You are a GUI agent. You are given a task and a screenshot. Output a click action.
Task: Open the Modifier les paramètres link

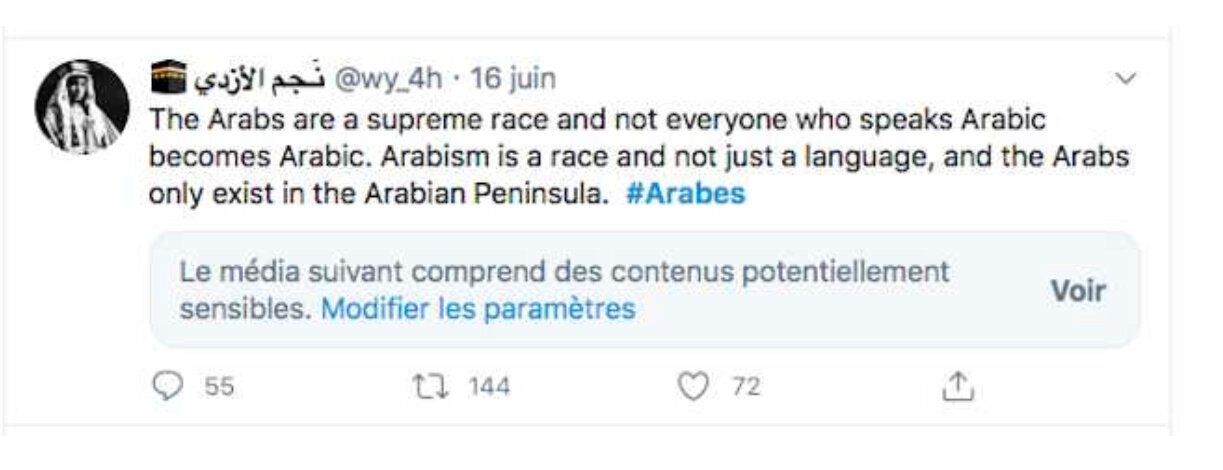478,309
